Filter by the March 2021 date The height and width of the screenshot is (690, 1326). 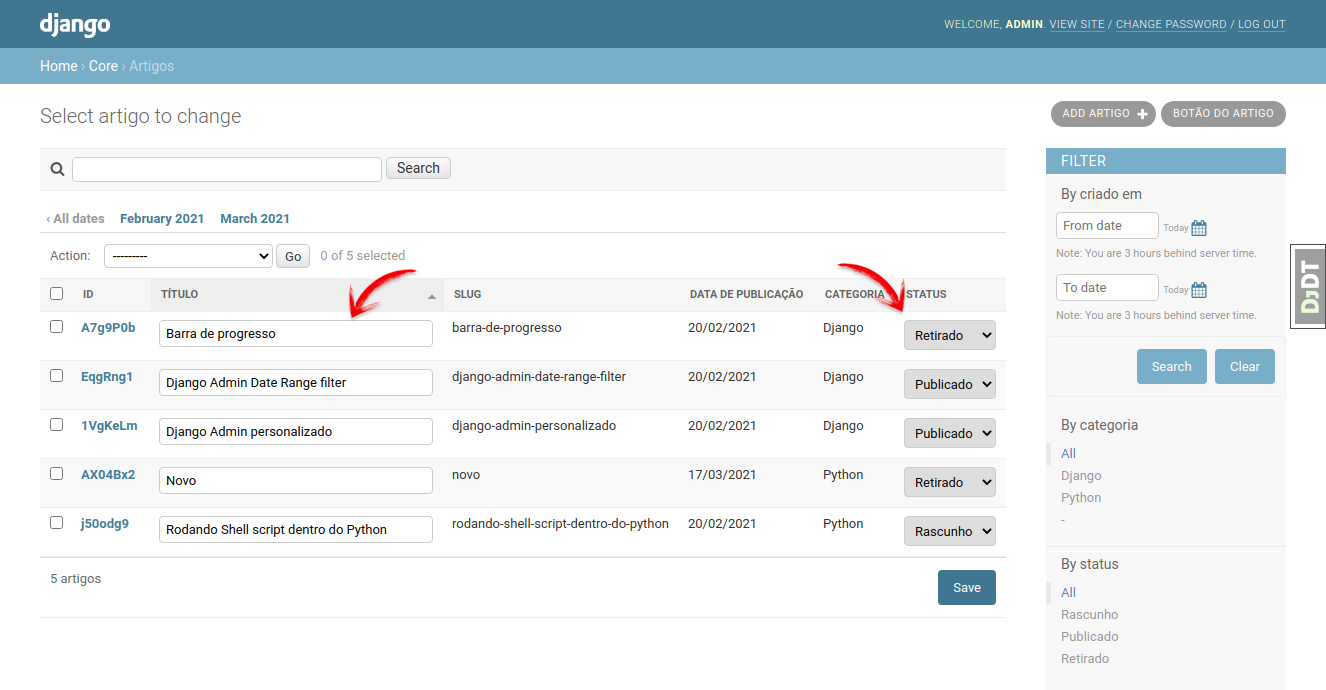pos(255,219)
